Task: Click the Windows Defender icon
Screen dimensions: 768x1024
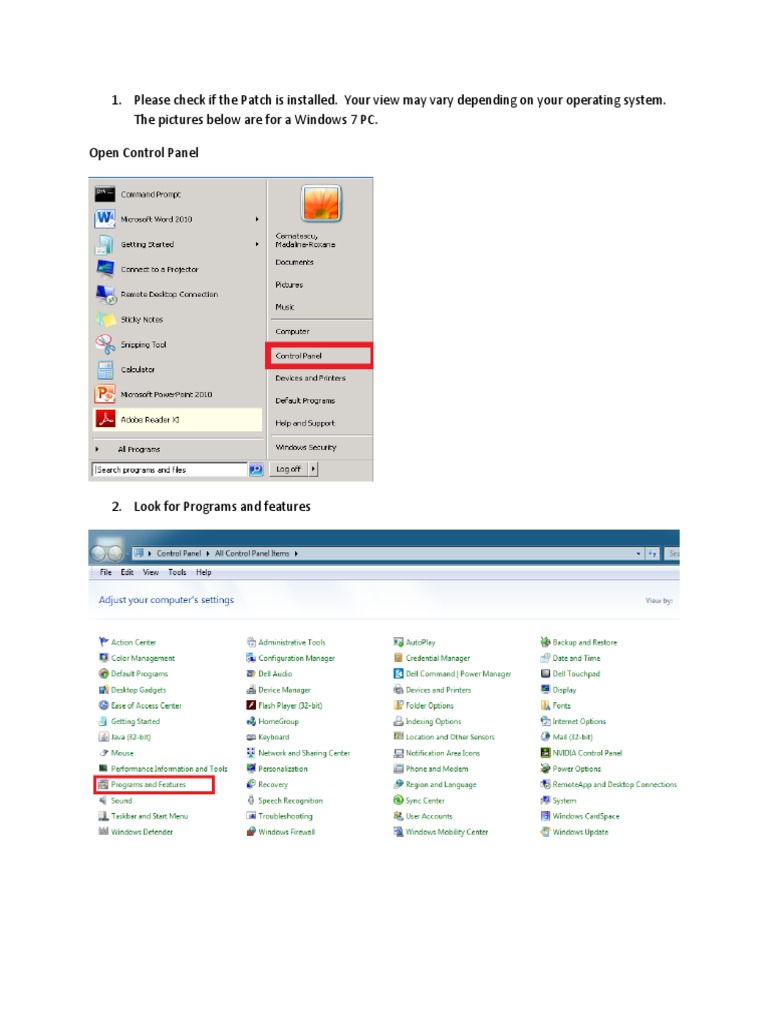Action: [x=103, y=831]
